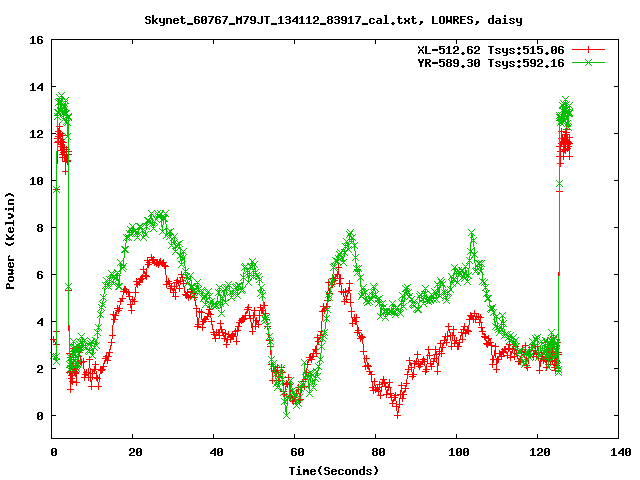
Task: Click the x-axis tick label 100
Action: 458,452
